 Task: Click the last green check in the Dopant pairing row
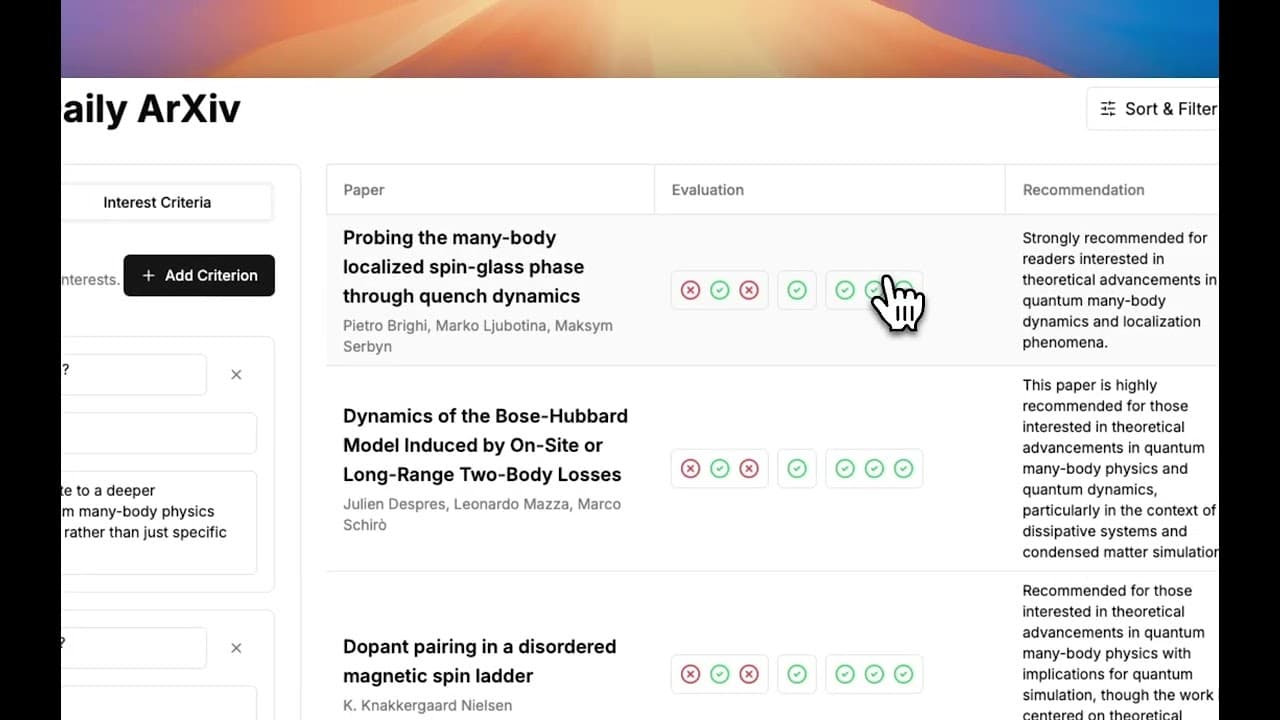coord(903,674)
